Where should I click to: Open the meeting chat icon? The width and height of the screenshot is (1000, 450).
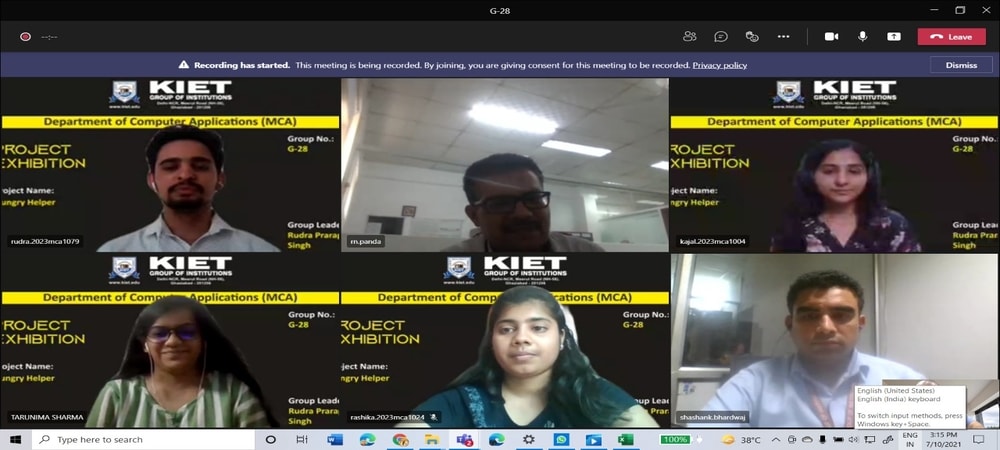[x=720, y=37]
